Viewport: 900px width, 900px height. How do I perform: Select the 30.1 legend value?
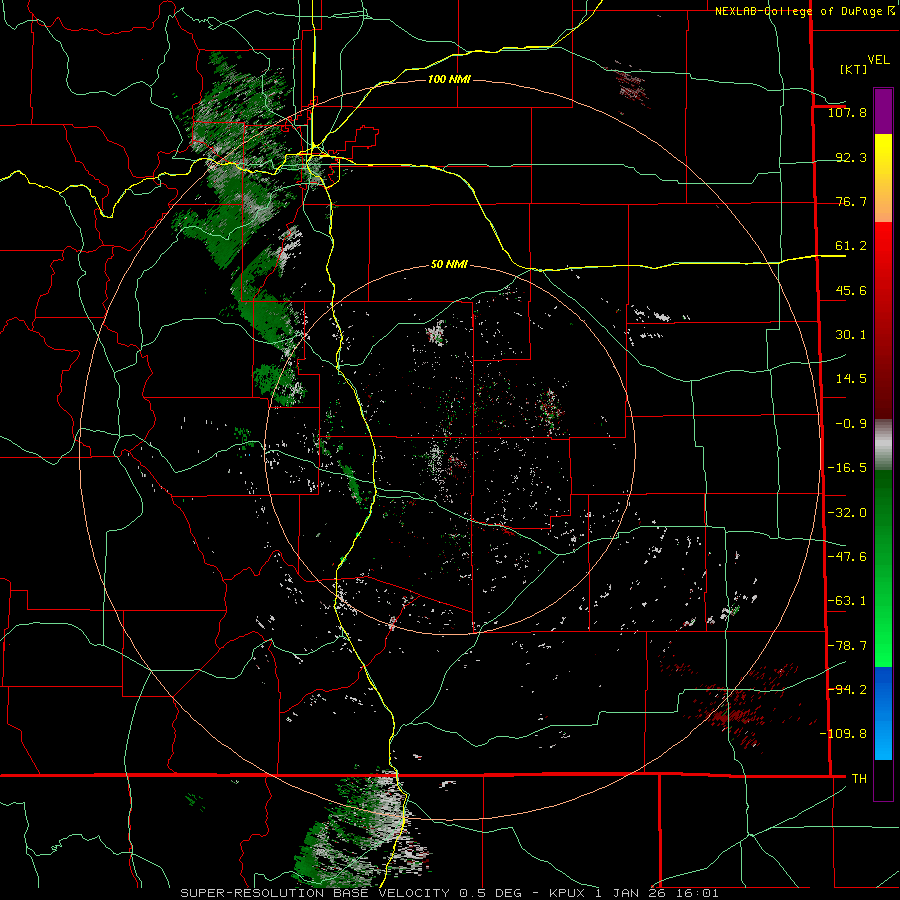(x=851, y=335)
